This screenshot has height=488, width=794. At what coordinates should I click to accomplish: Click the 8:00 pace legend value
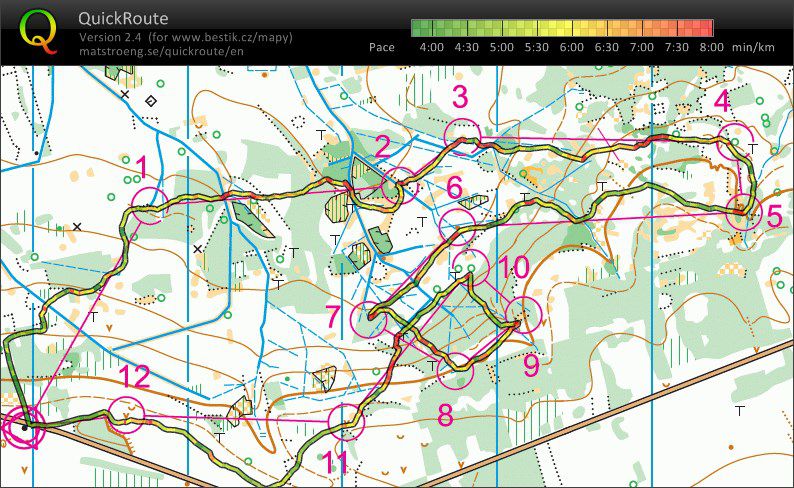pyautogui.click(x=711, y=47)
